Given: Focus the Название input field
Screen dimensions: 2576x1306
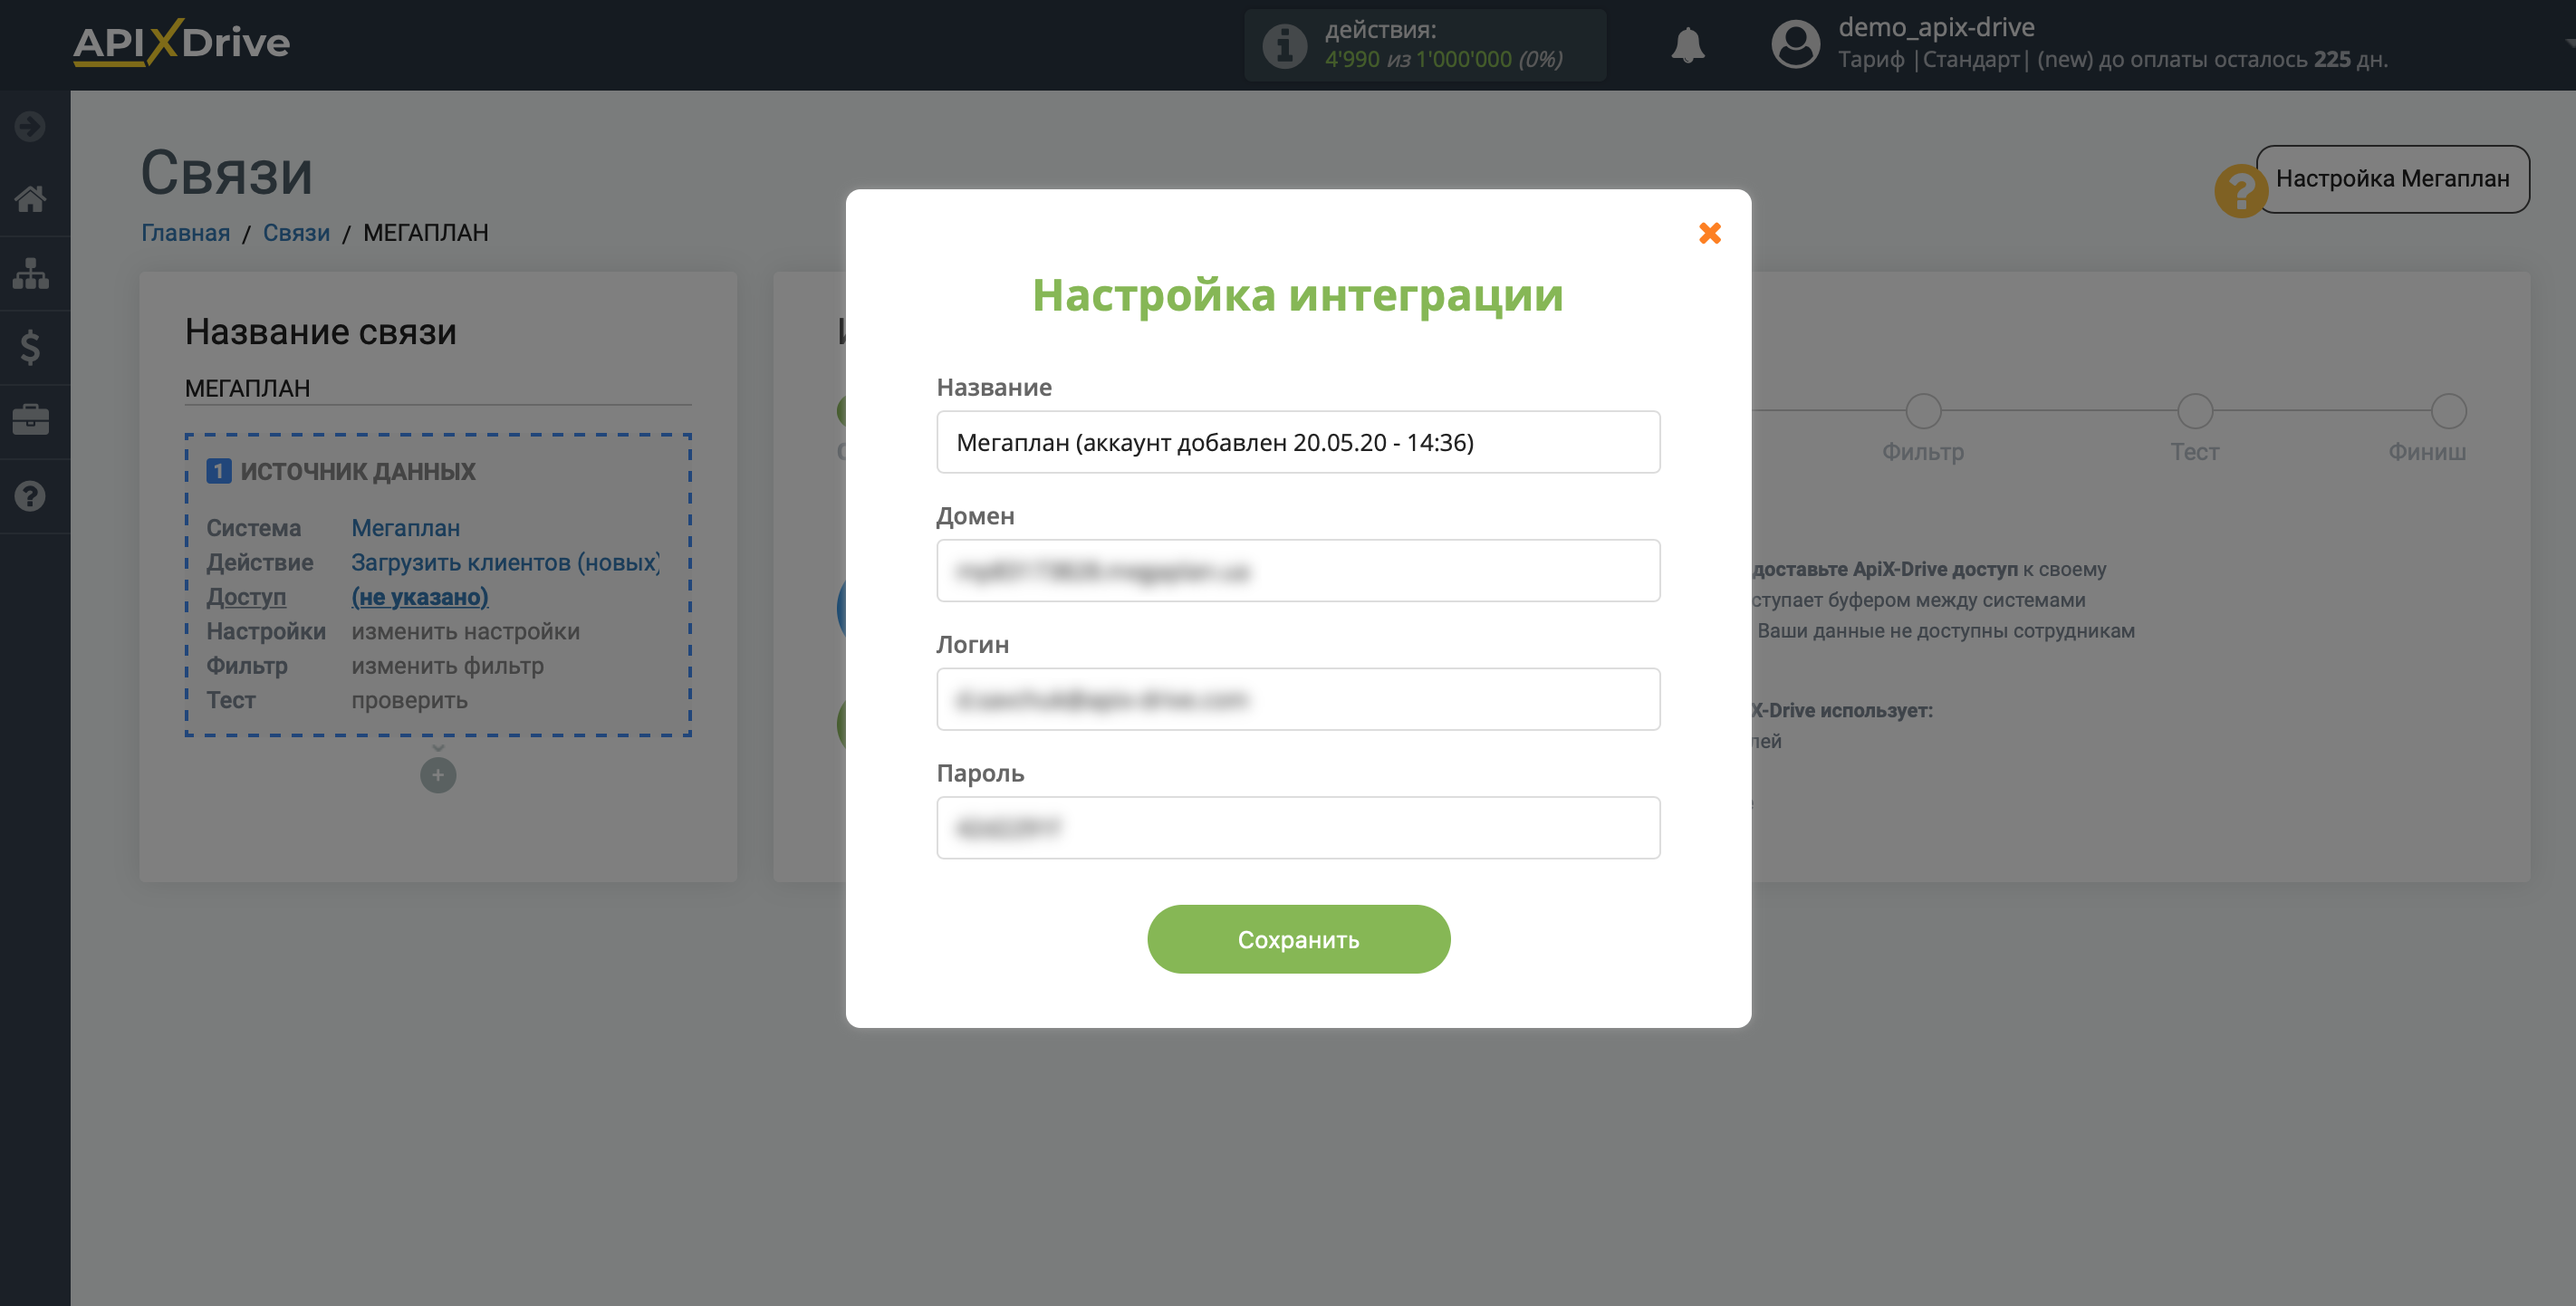Looking at the screenshot, I should point(1298,441).
